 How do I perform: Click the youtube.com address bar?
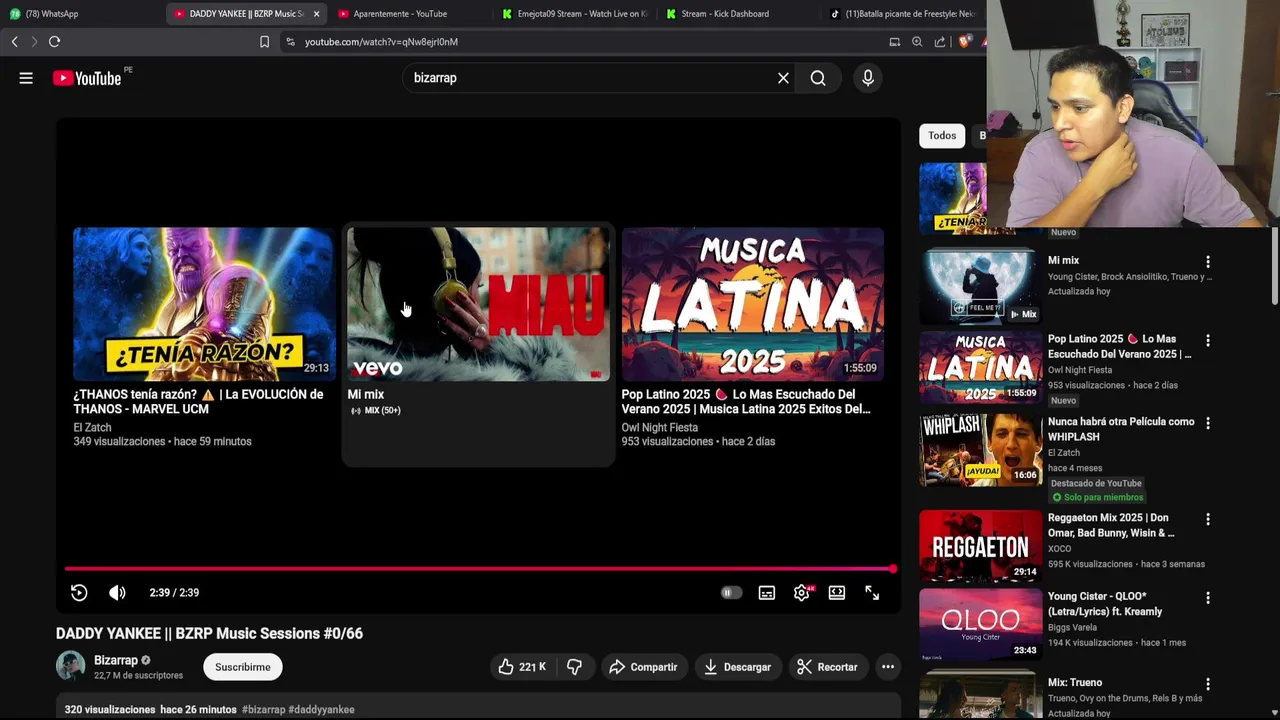580,42
